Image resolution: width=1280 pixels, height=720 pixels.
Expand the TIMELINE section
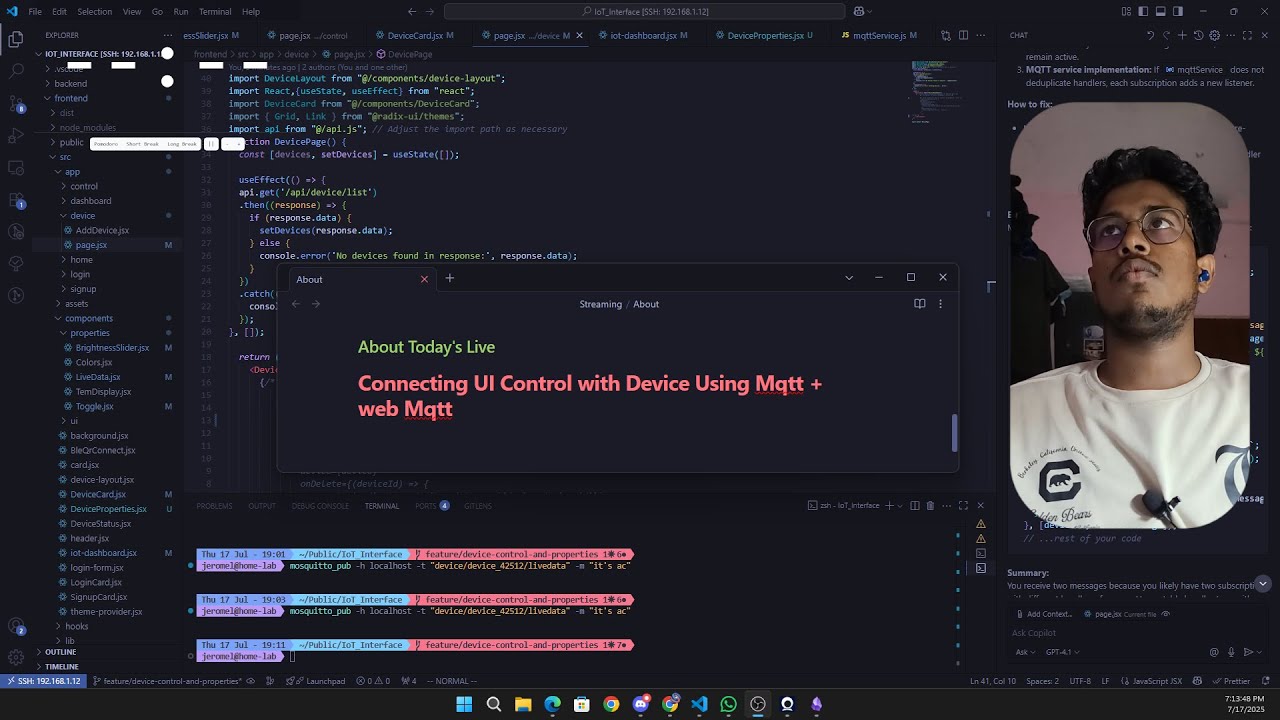tap(61, 667)
